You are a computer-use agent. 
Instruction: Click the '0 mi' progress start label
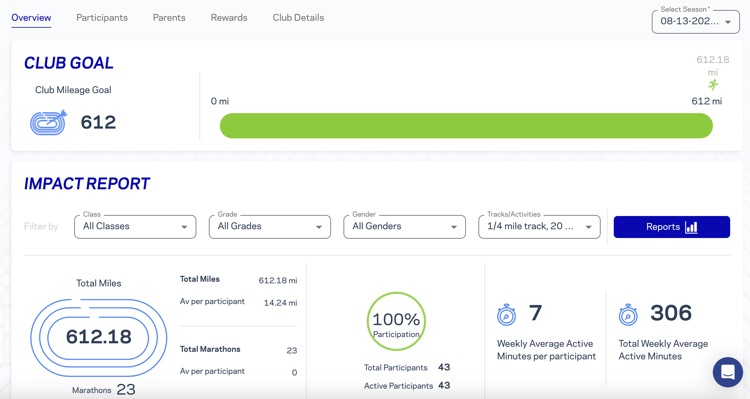[x=220, y=101]
